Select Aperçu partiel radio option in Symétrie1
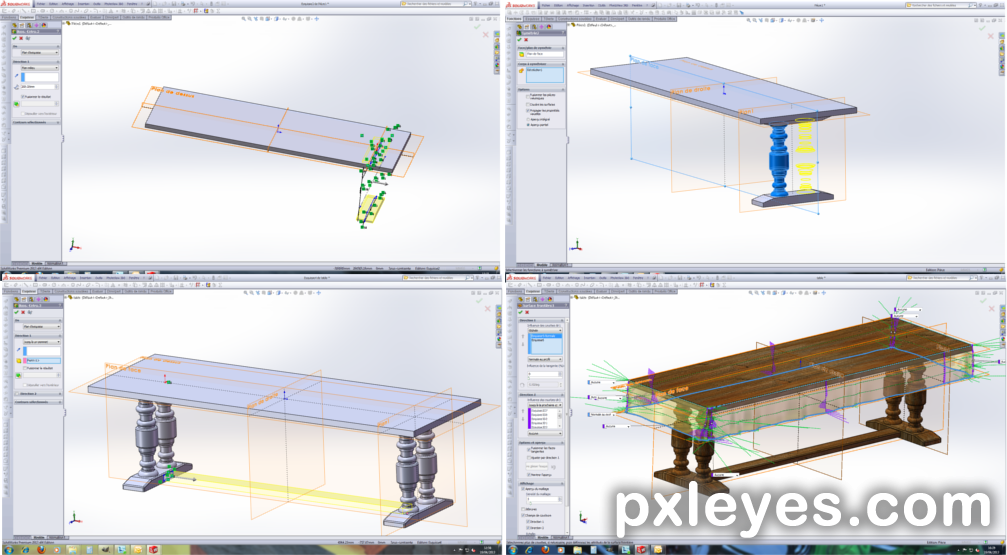The width and height of the screenshot is (1007, 555). [x=528, y=125]
